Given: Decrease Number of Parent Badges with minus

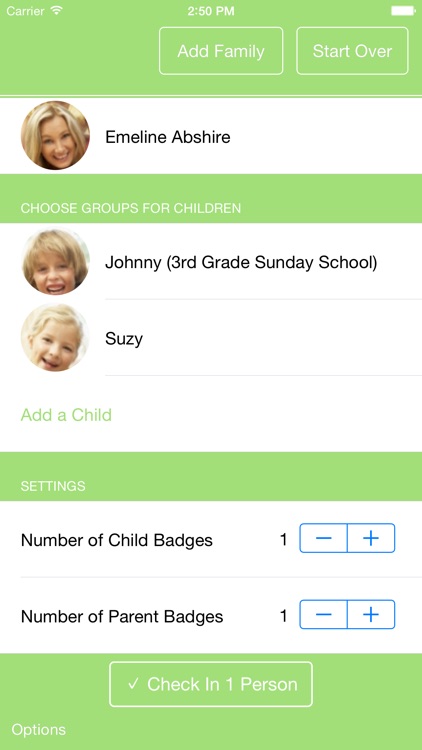Looking at the screenshot, I should [x=323, y=615].
